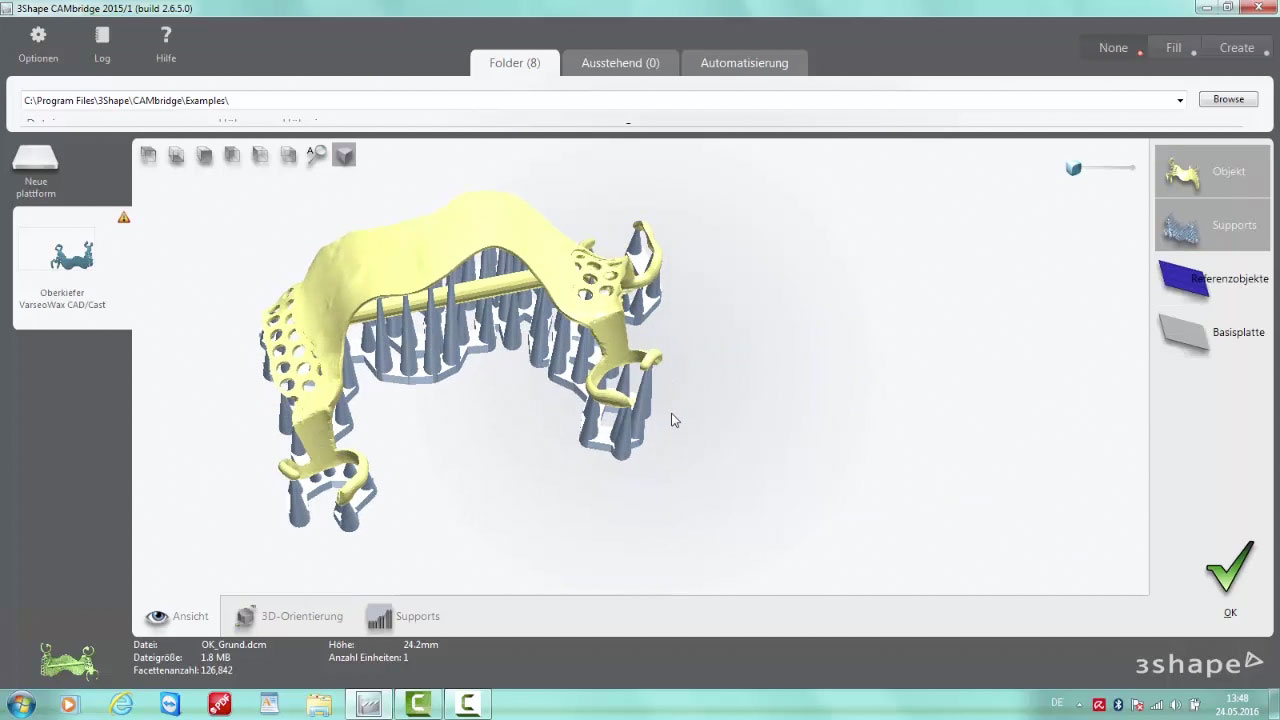Add a Neue plattform
The width and height of the screenshot is (1280, 720).
pyautogui.click(x=36, y=171)
